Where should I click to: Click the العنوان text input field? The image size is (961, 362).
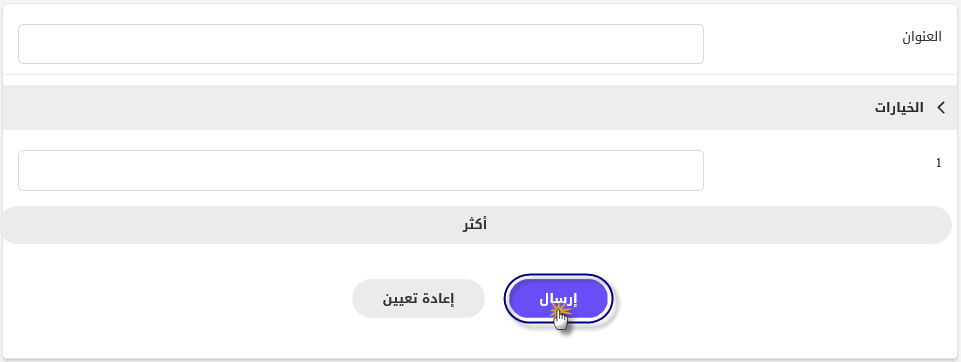point(361,44)
